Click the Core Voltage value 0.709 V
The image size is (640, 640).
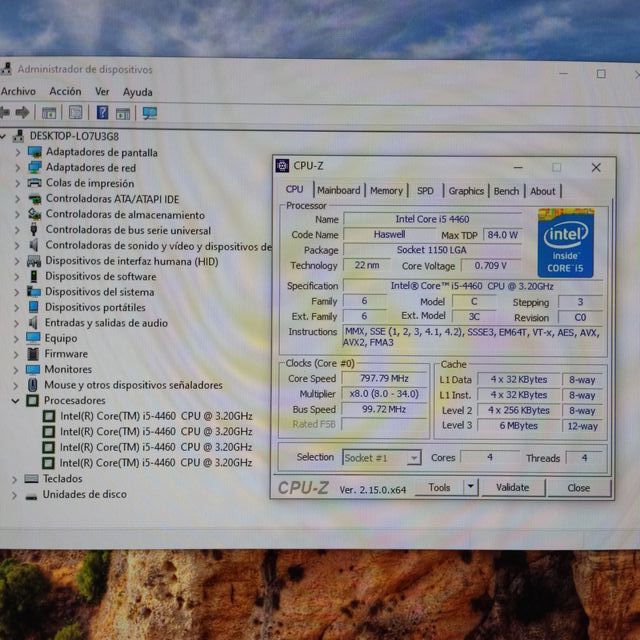(491, 266)
